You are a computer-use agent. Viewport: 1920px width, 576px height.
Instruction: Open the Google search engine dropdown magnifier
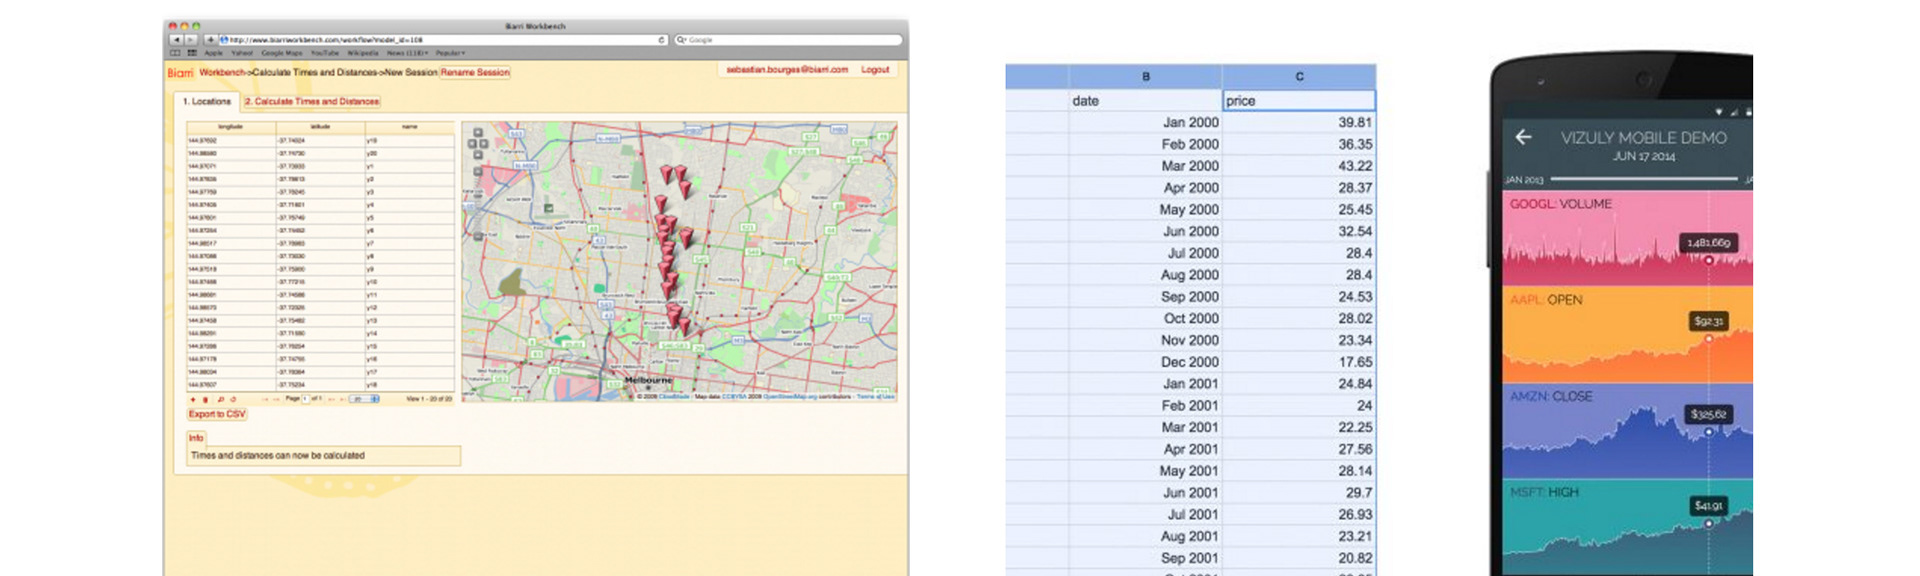tap(681, 40)
